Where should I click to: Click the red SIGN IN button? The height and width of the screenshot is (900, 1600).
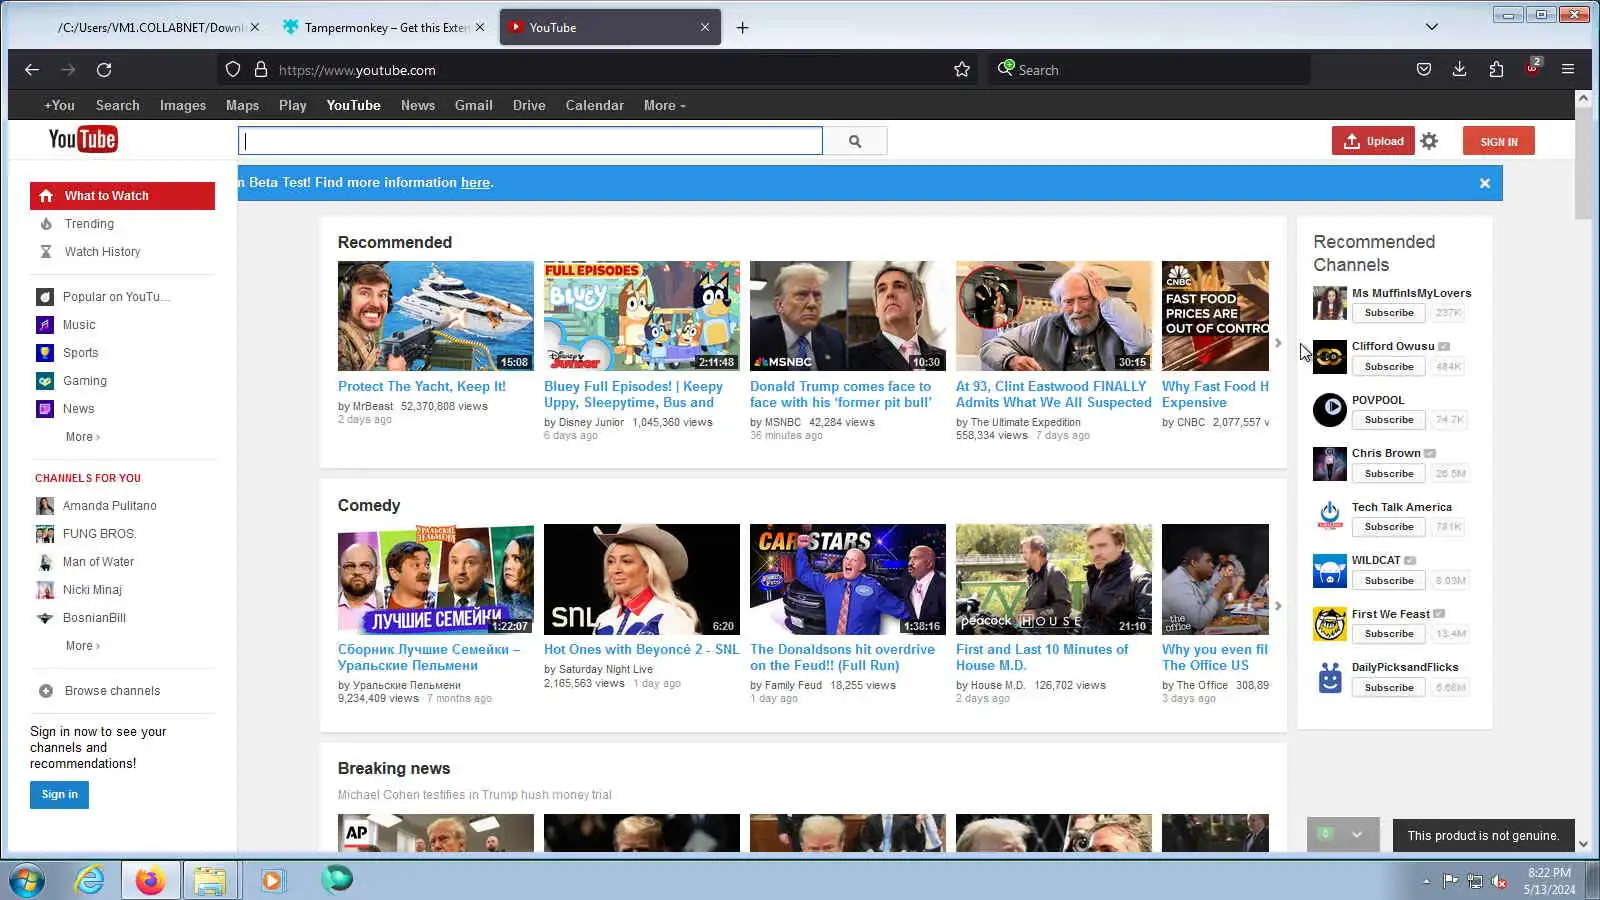(1498, 141)
